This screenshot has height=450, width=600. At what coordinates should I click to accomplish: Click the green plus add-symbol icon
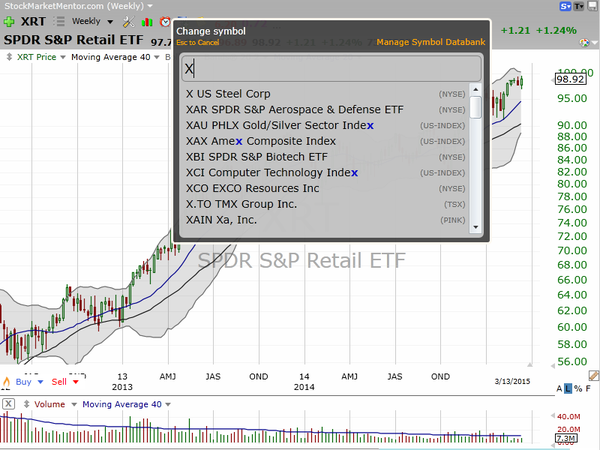(x=9, y=22)
